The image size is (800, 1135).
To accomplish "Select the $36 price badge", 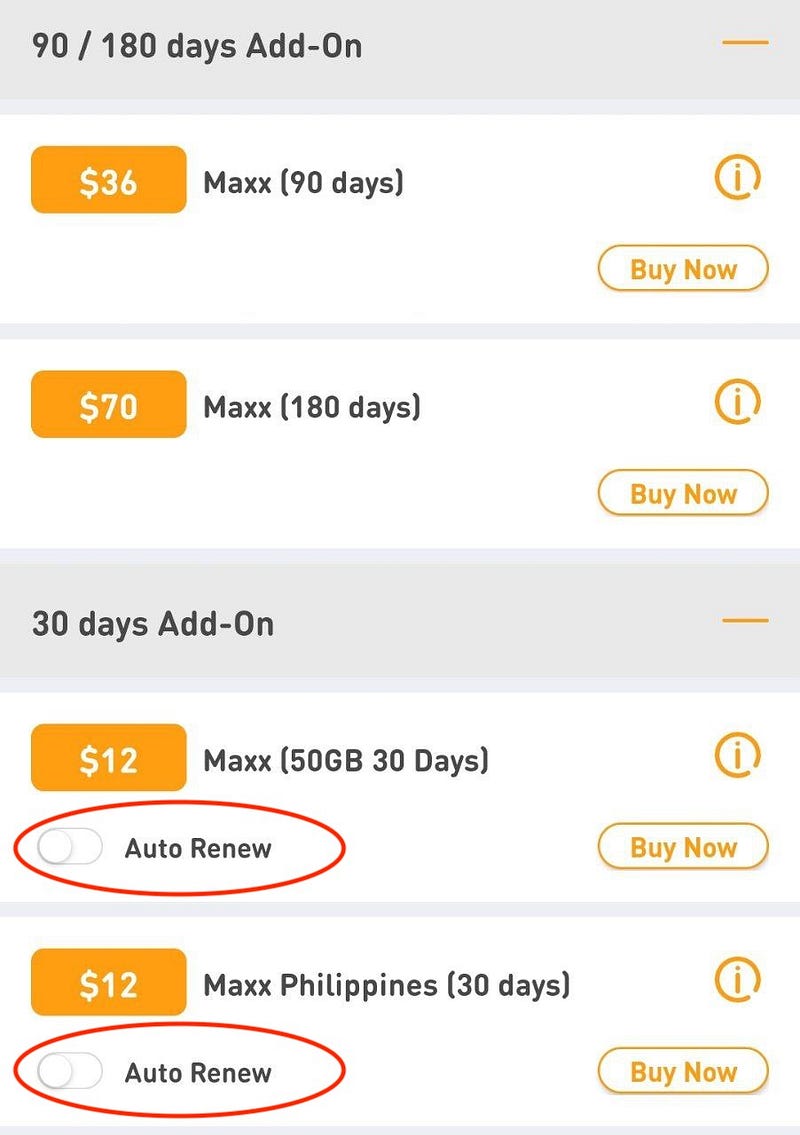I will click(x=109, y=180).
